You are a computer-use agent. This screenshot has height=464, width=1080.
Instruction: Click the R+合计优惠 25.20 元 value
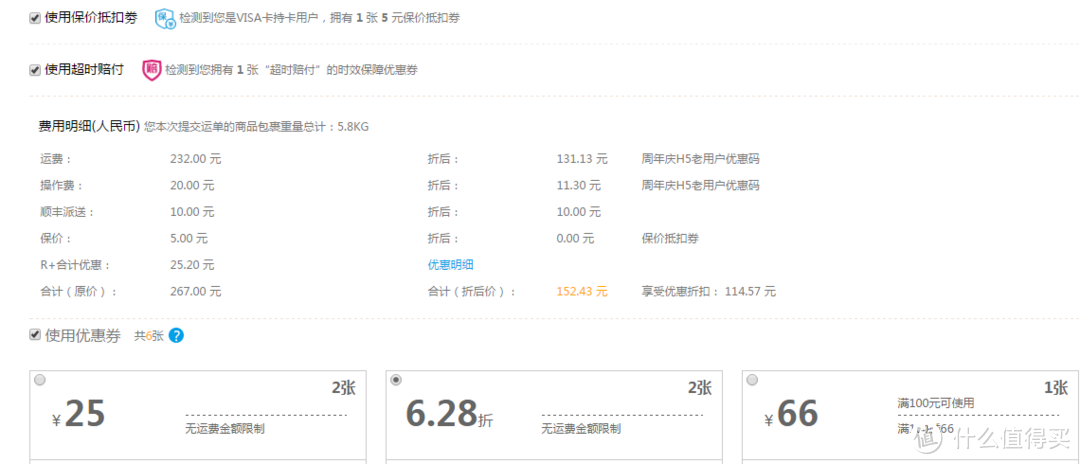[192, 265]
